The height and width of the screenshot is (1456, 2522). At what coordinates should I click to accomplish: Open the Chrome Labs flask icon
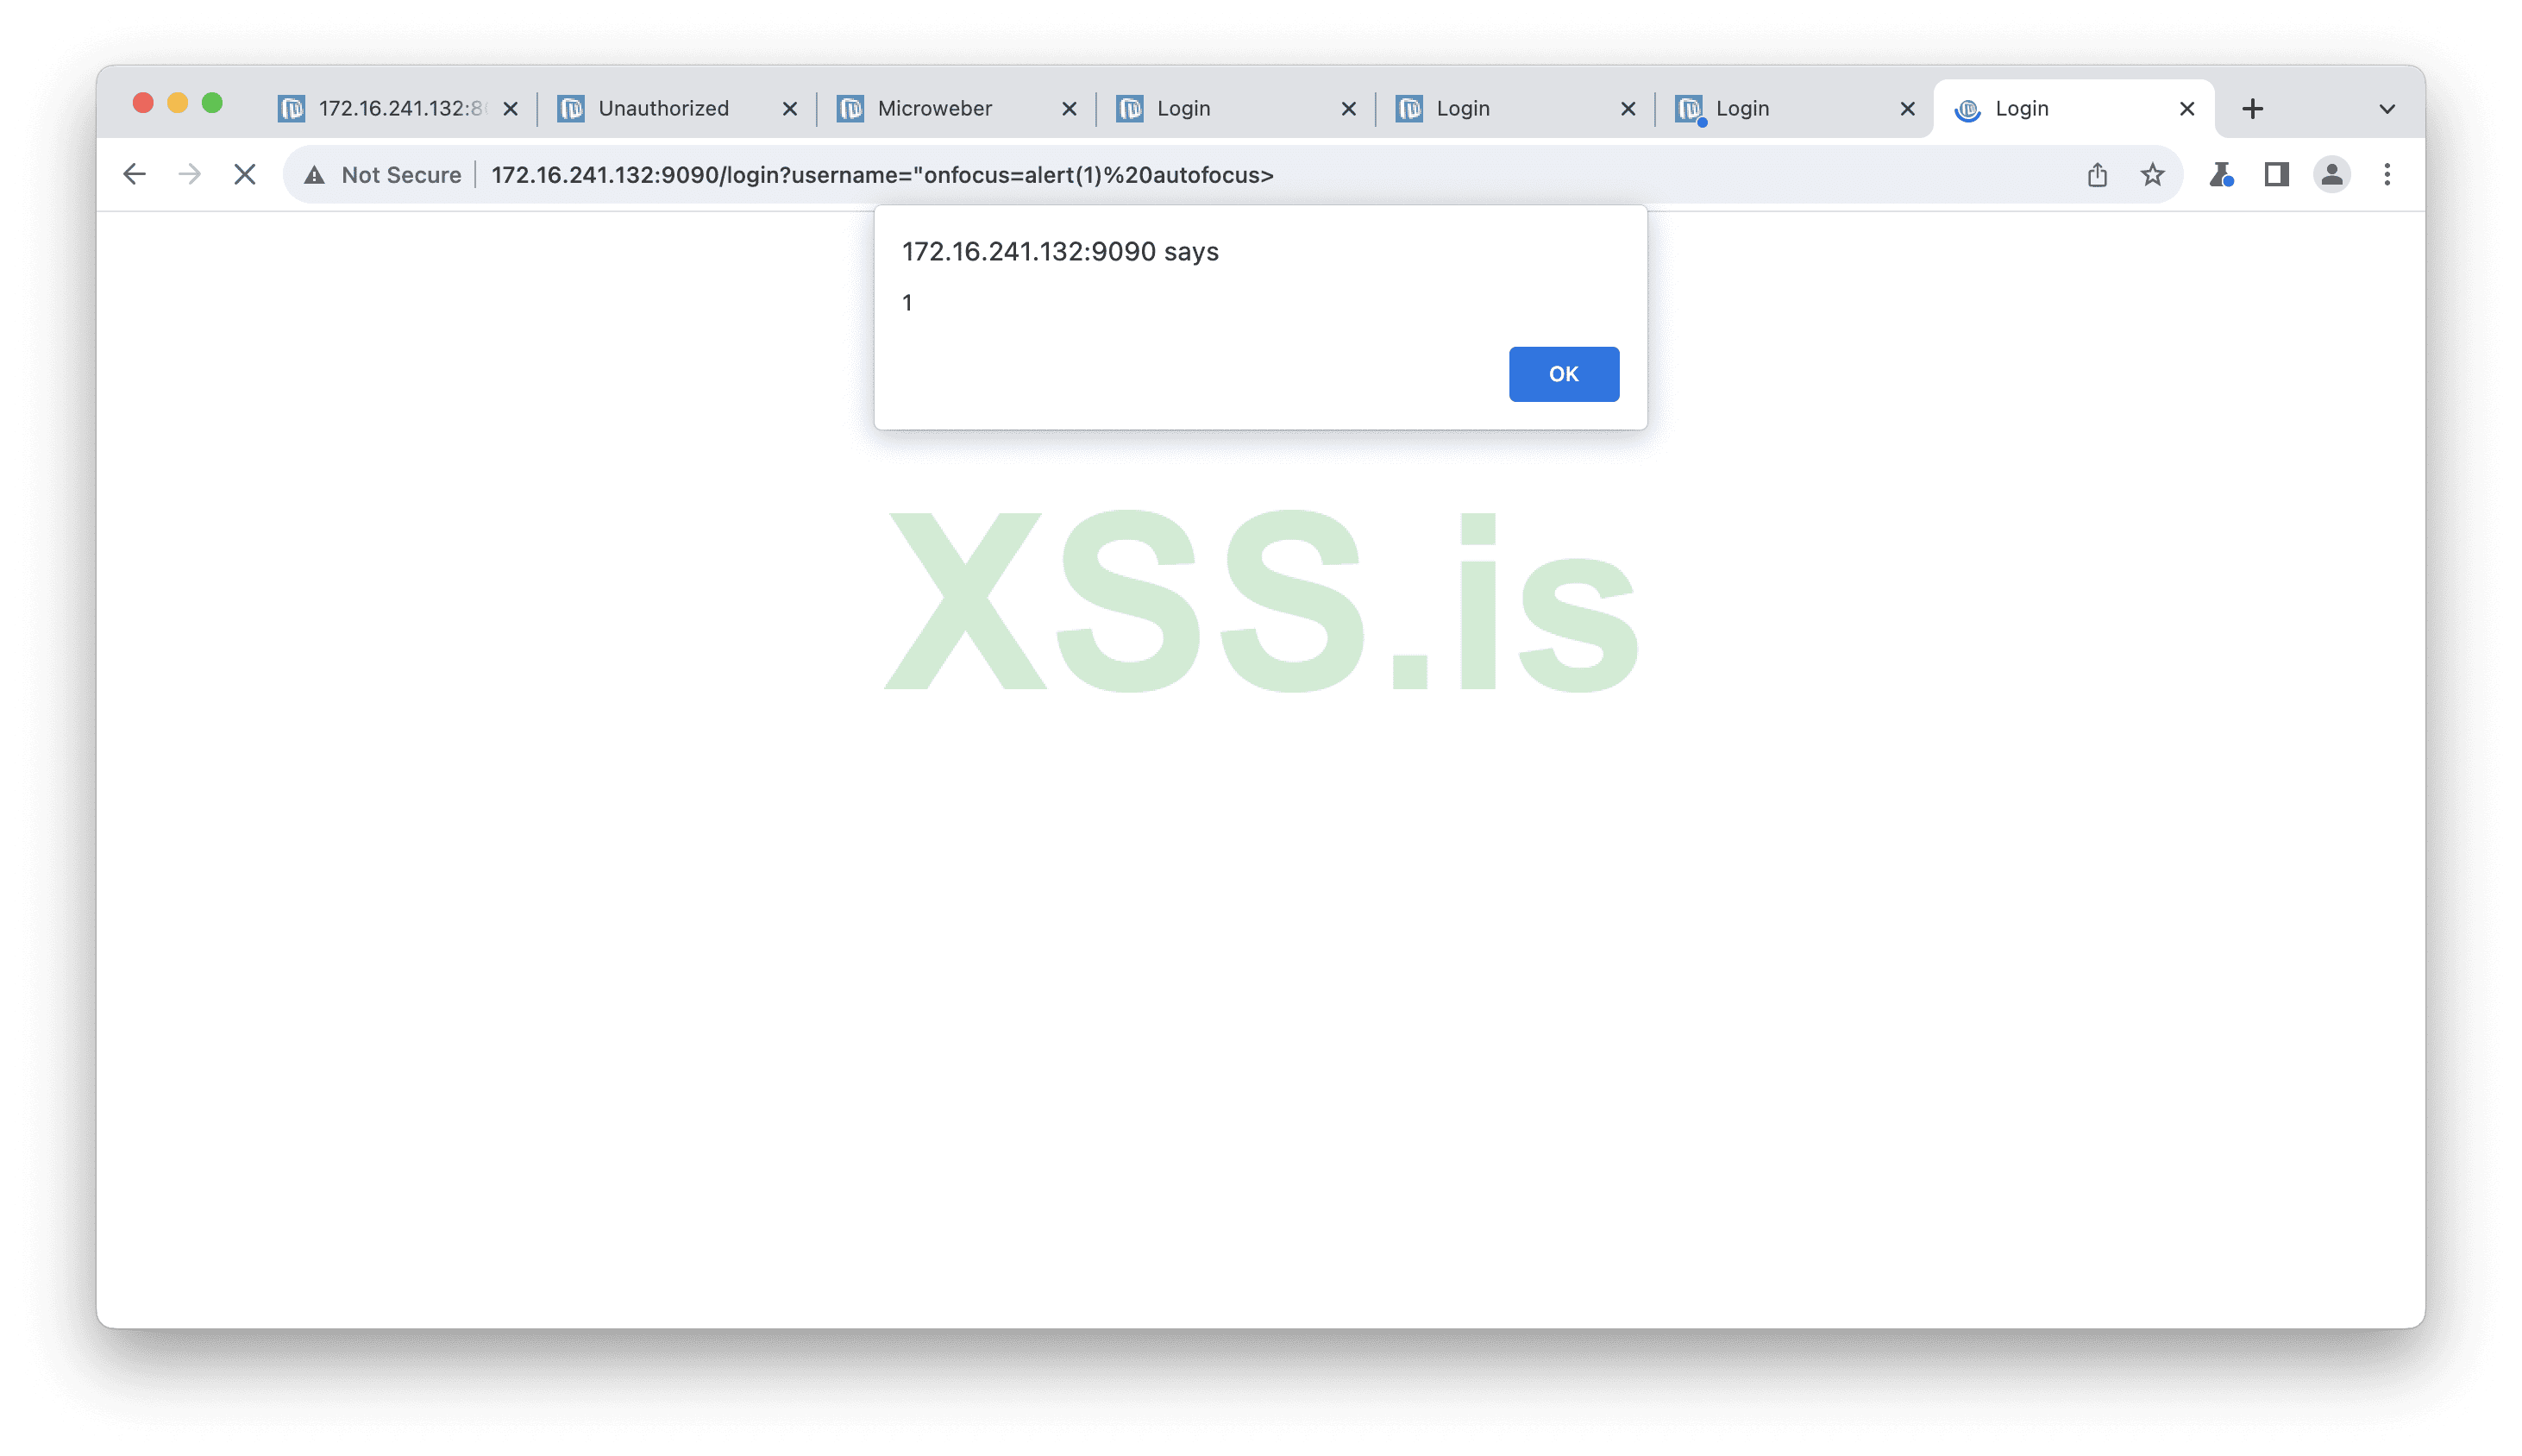pyautogui.click(x=2221, y=175)
